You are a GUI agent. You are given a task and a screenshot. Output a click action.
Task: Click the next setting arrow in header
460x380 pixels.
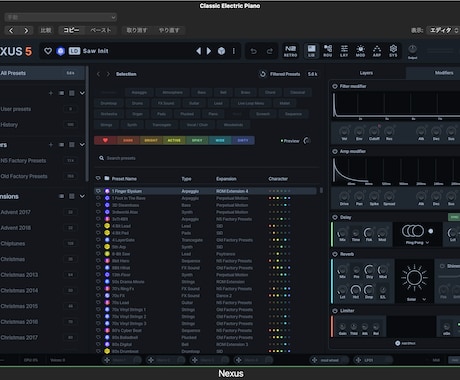tap(26, 31)
